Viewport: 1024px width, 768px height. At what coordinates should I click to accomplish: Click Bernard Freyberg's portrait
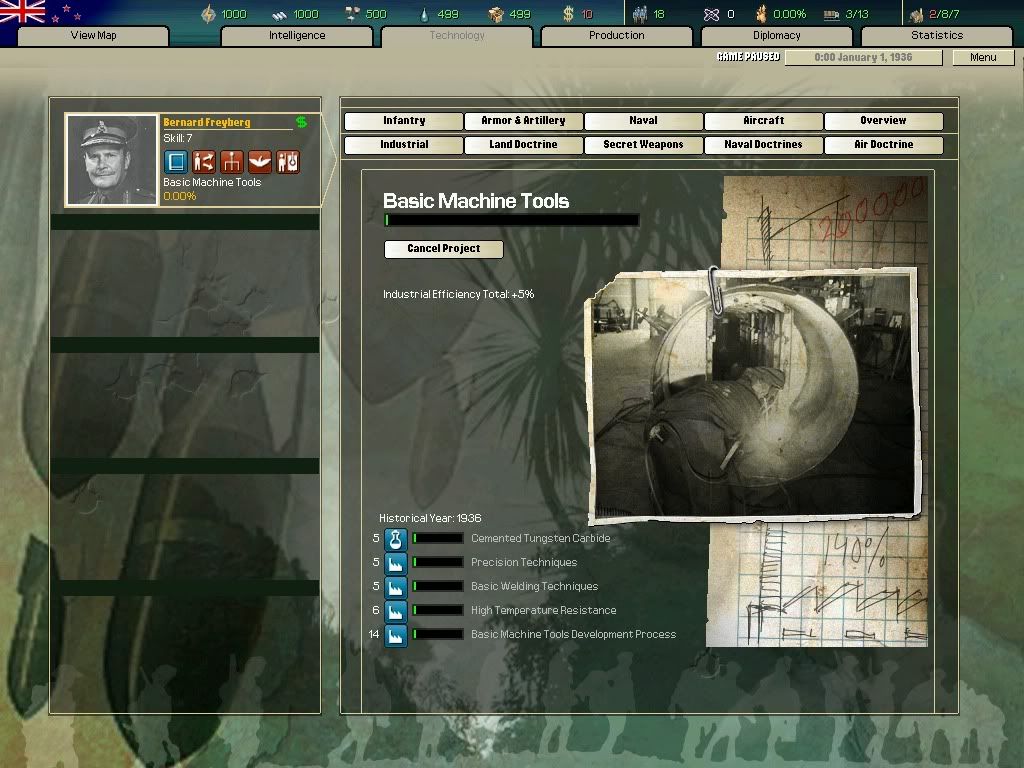112,160
